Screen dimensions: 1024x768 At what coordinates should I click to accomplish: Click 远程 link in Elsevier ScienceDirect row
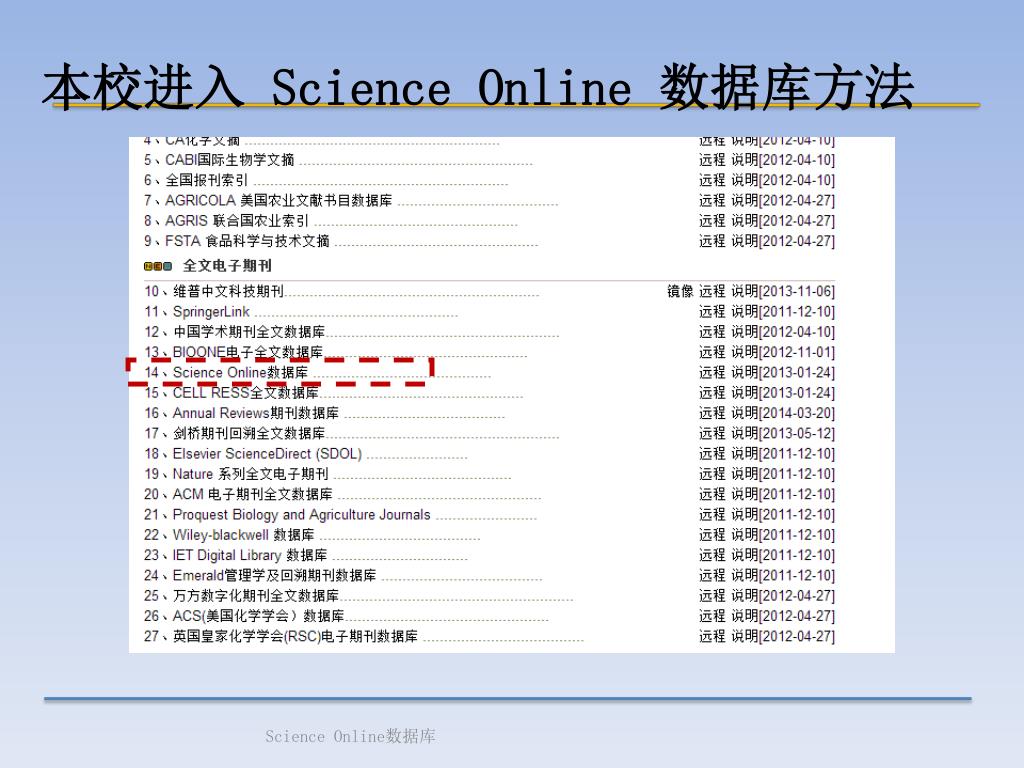712,453
